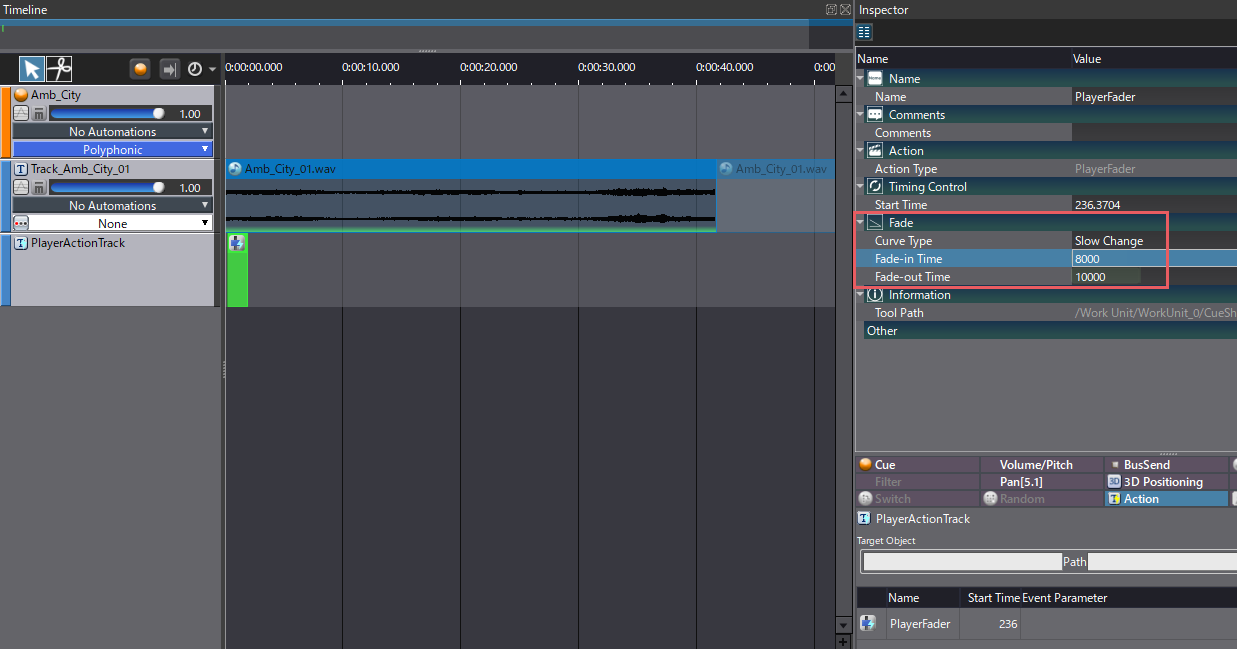The width and height of the screenshot is (1237, 649).
Task: Float the Timeline panel window
Action: click(831, 9)
